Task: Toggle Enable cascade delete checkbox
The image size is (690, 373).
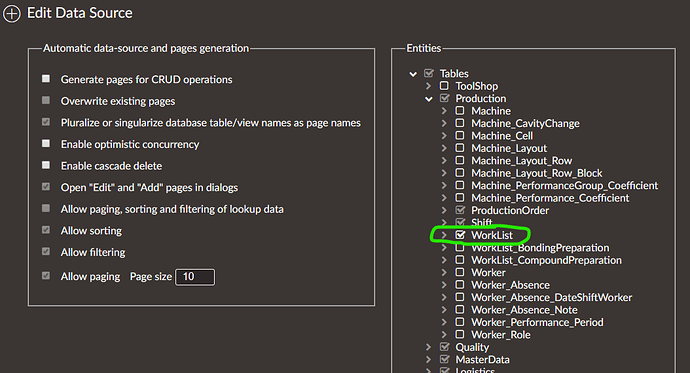Action: click(x=46, y=165)
